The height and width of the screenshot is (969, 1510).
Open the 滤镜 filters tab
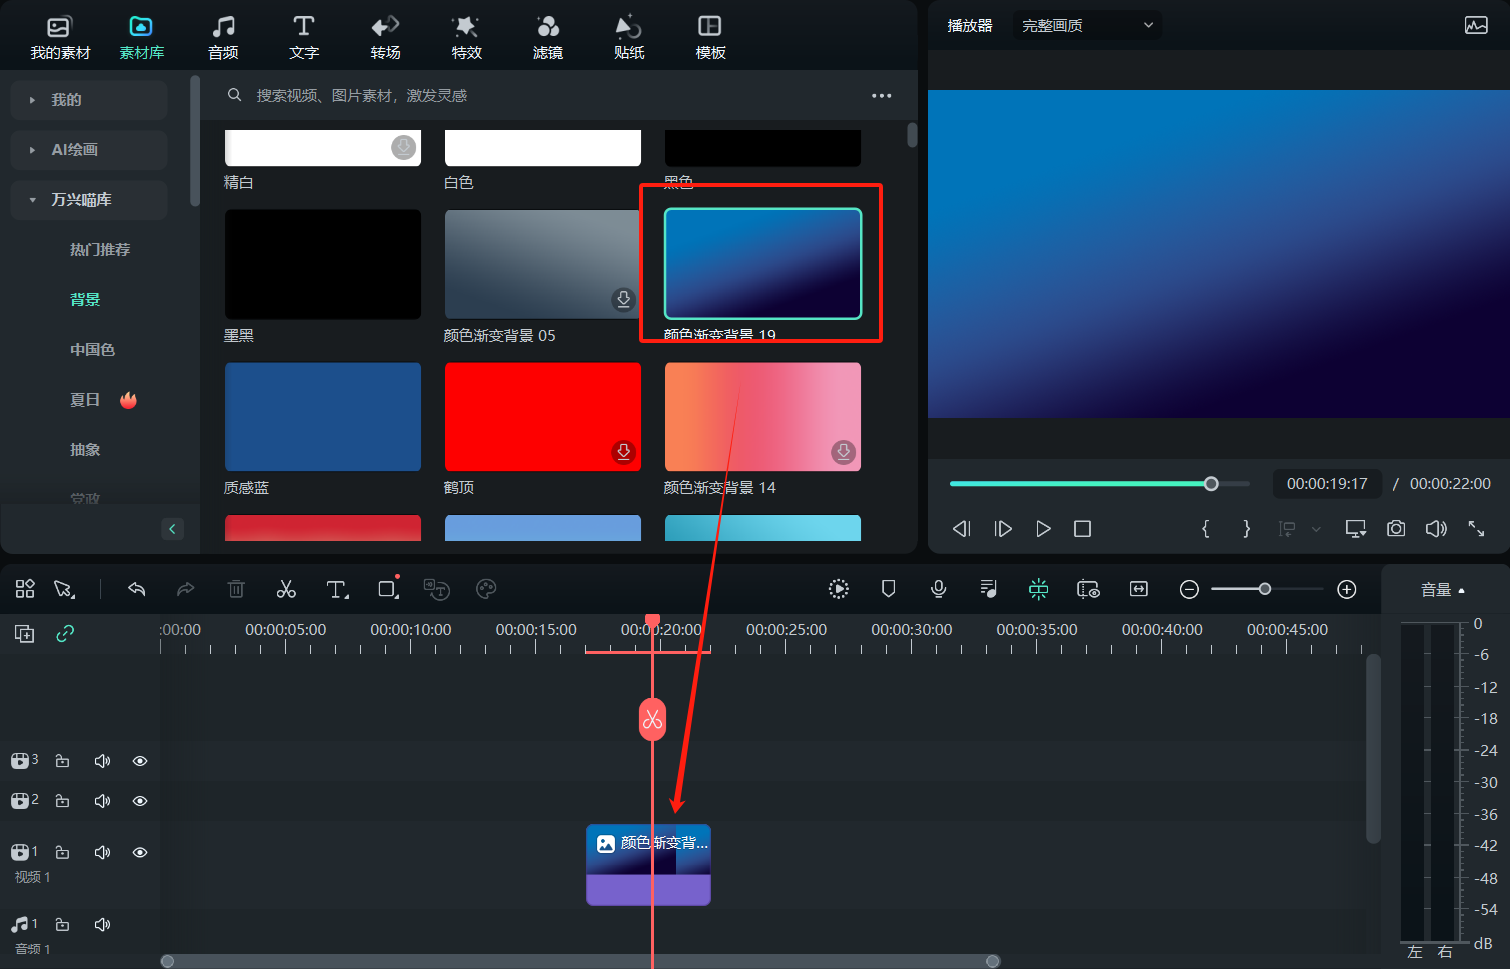coord(547,37)
